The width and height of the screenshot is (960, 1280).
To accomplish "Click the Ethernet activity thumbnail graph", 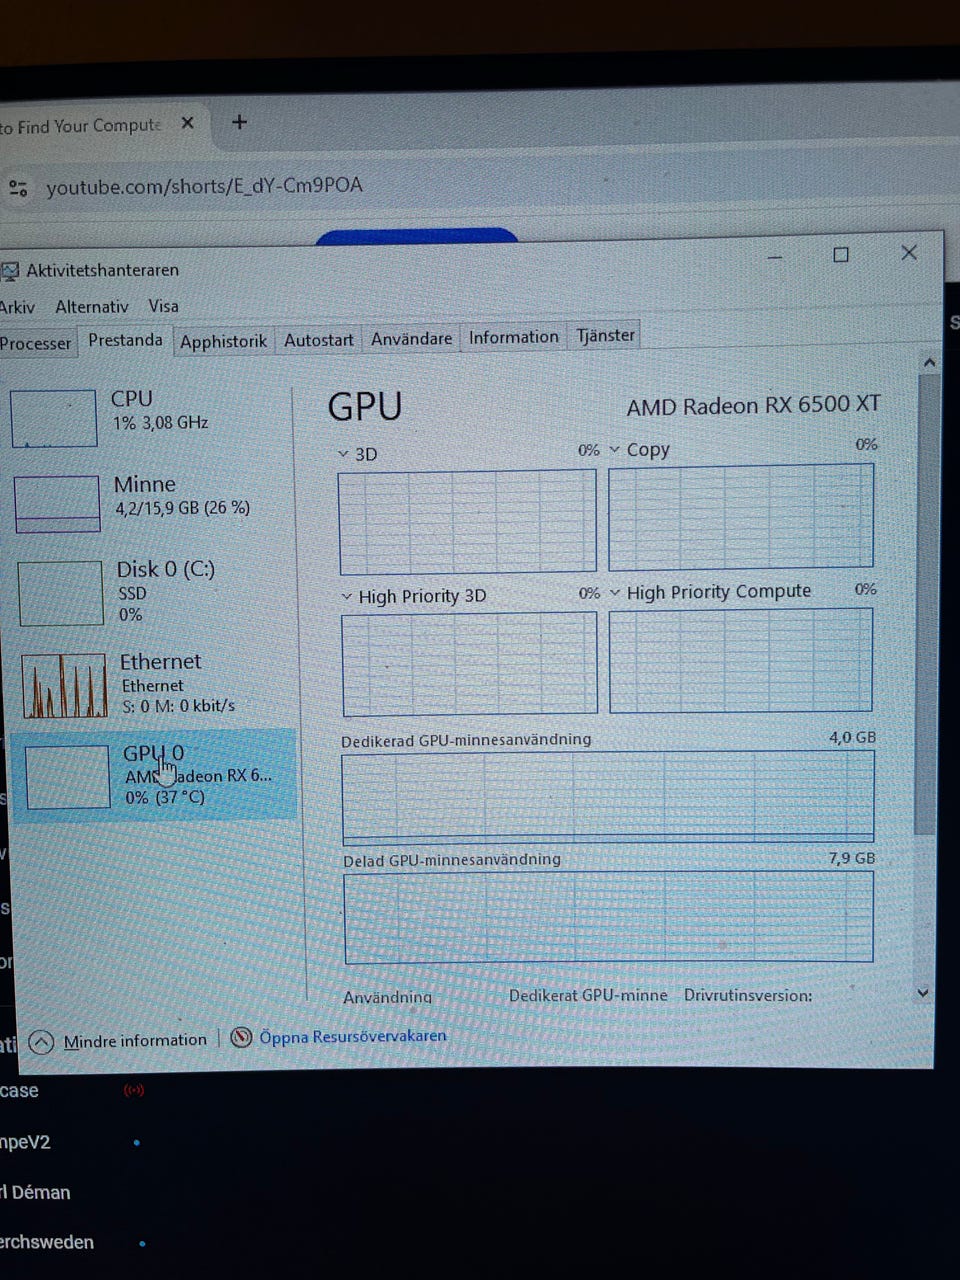I will pos(64,685).
